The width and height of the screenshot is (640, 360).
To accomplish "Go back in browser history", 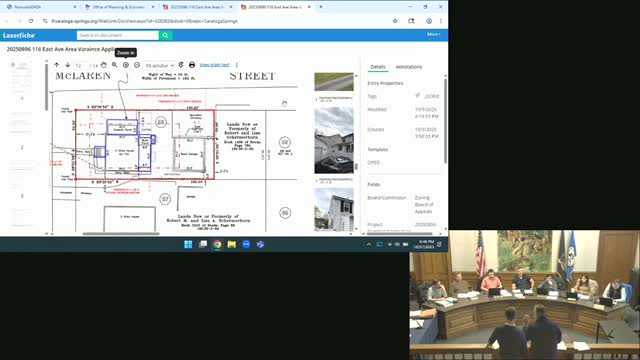I will [7, 21].
